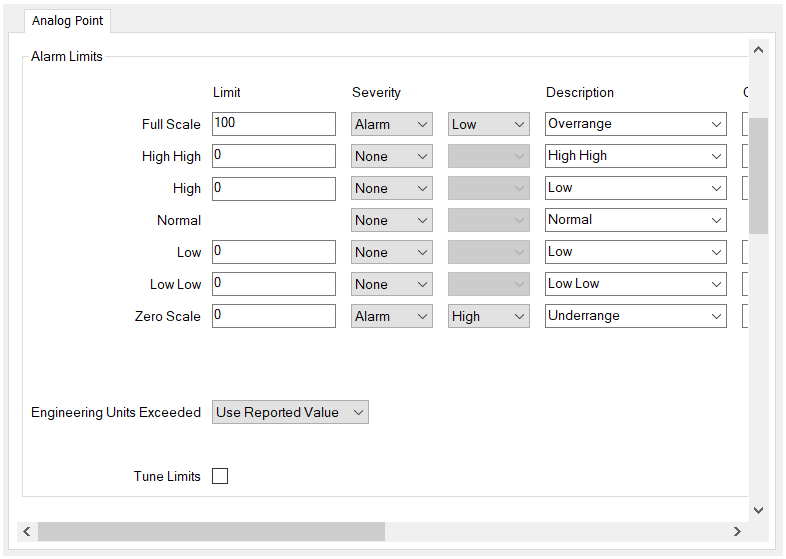Viewport: 786px width, 559px height.
Task: Click the Full Scale limit field
Action: pyautogui.click(x=274, y=124)
